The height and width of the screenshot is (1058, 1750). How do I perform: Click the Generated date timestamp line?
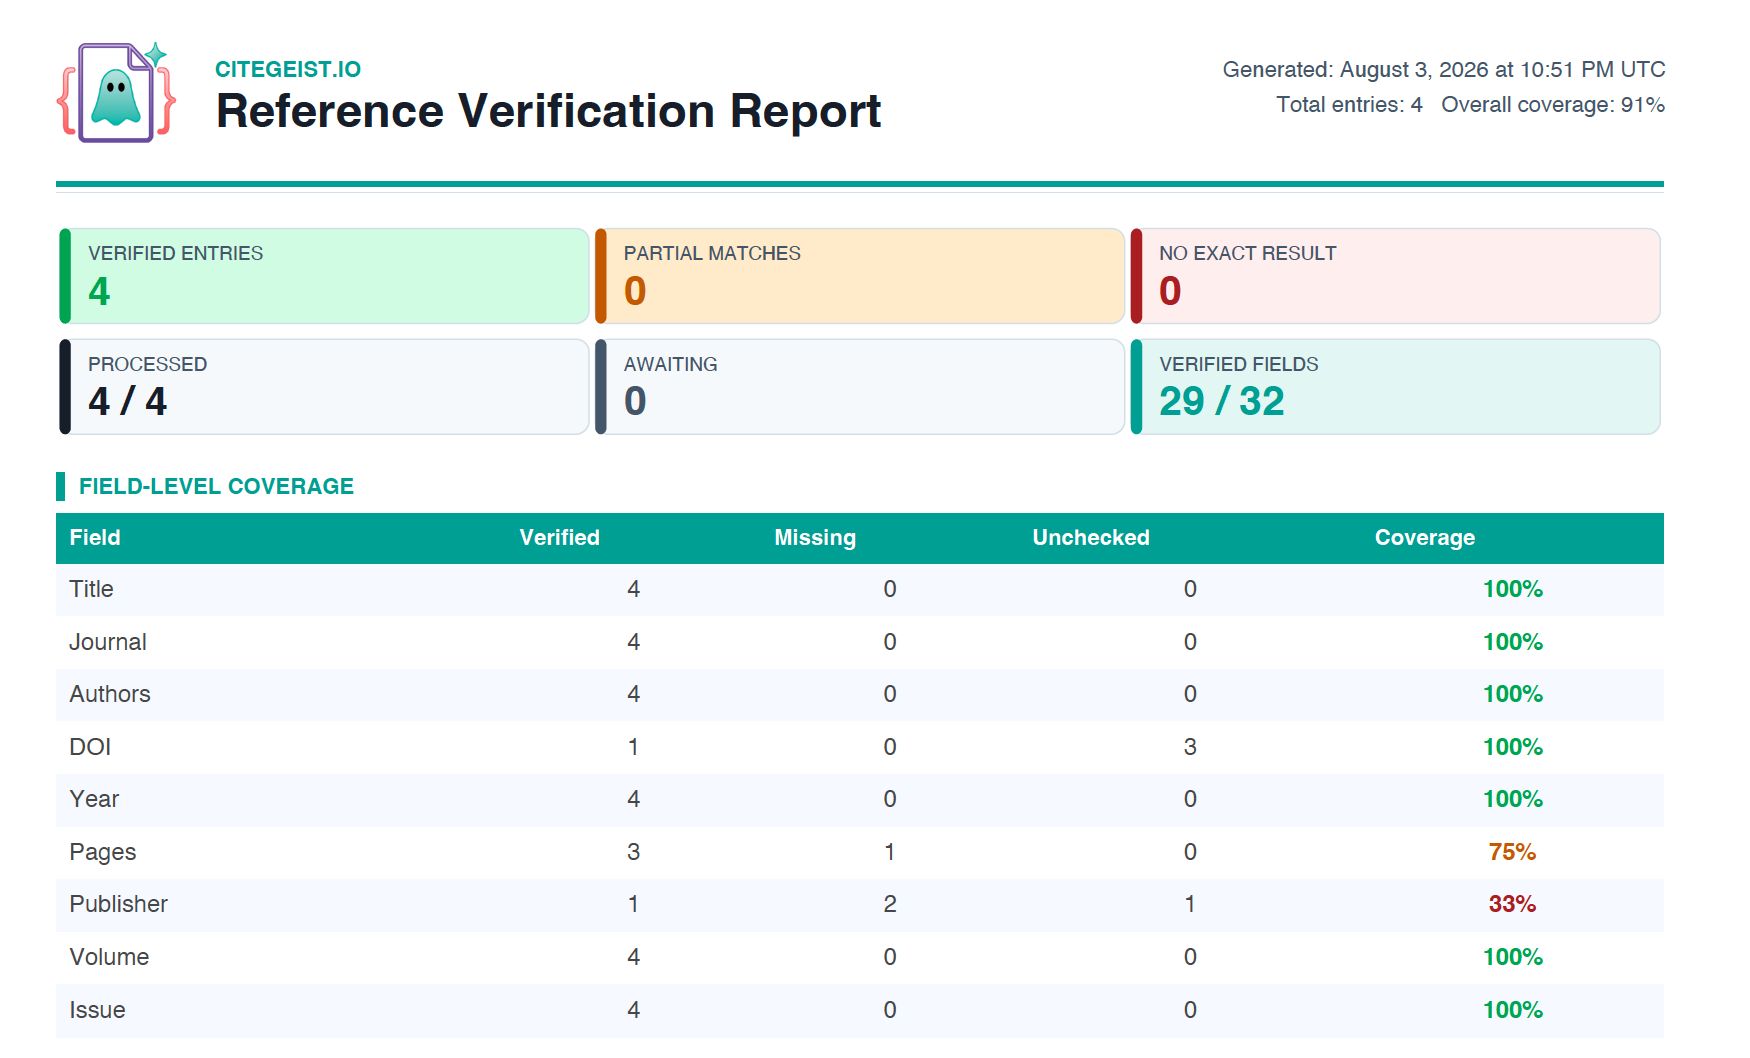click(1443, 69)
